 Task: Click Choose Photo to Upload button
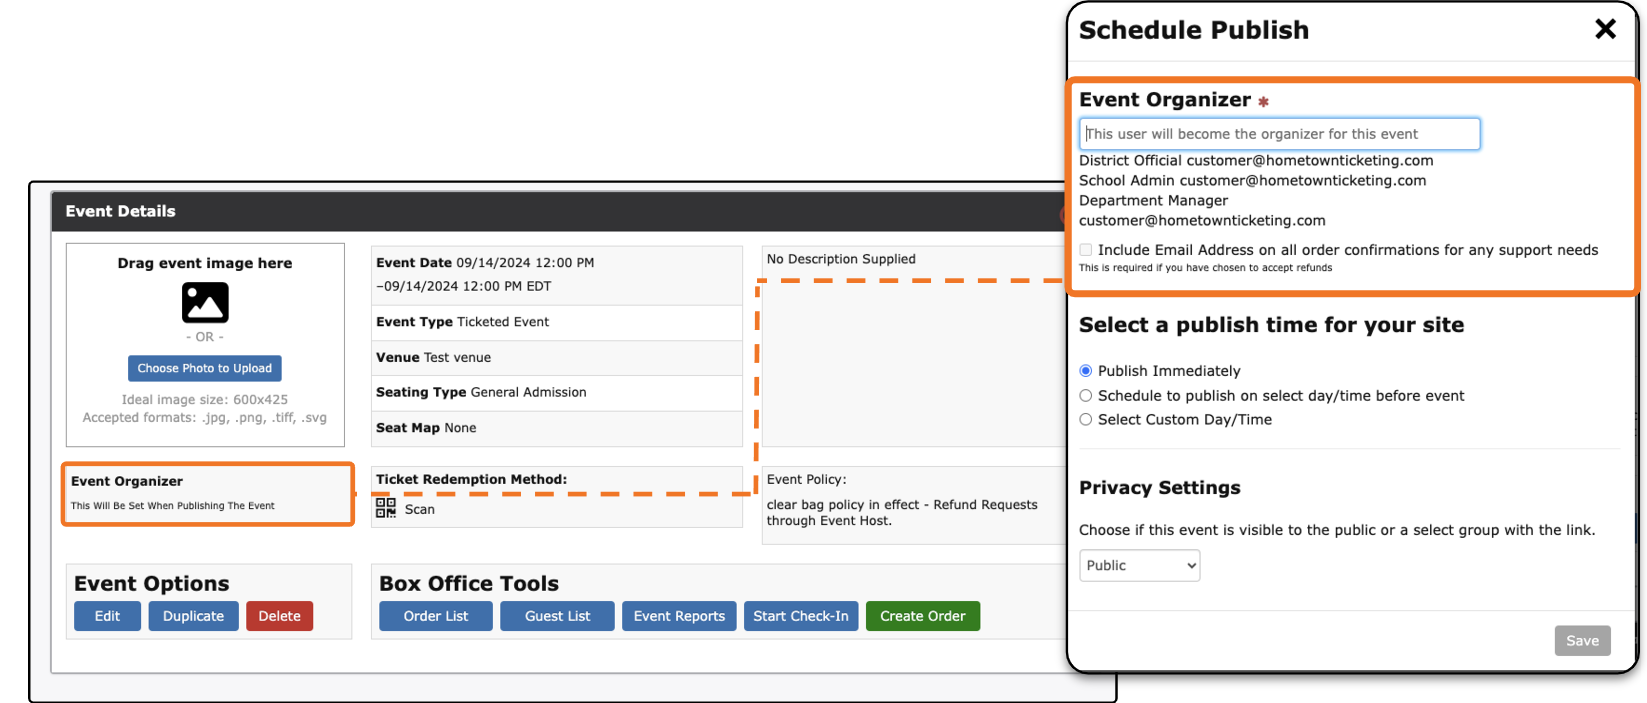(205, 368)
